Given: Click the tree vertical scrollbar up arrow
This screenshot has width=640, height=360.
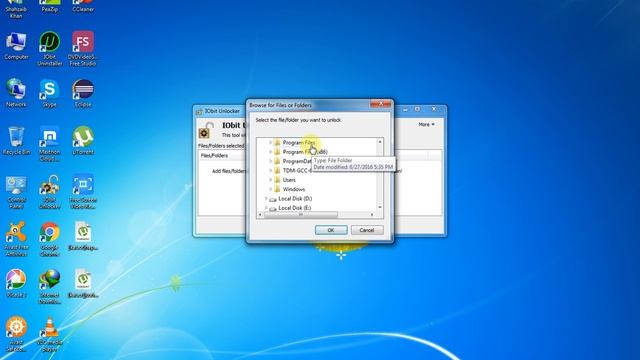Looking at the screenshot, I should [380, 142].
